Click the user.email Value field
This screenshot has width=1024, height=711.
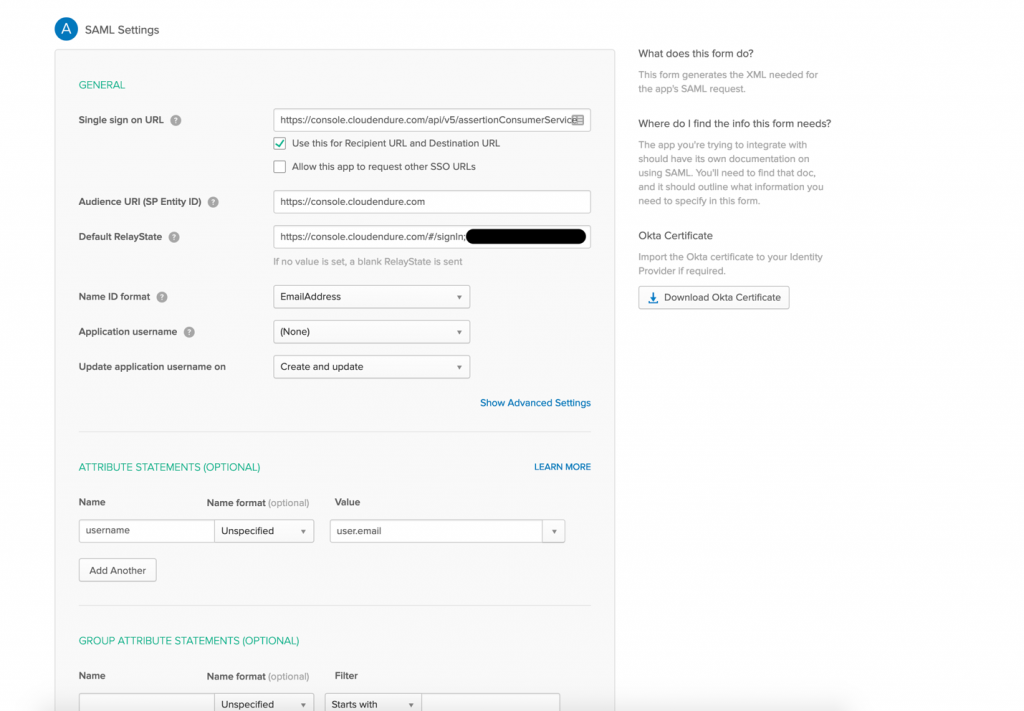[x=440, y=530]
